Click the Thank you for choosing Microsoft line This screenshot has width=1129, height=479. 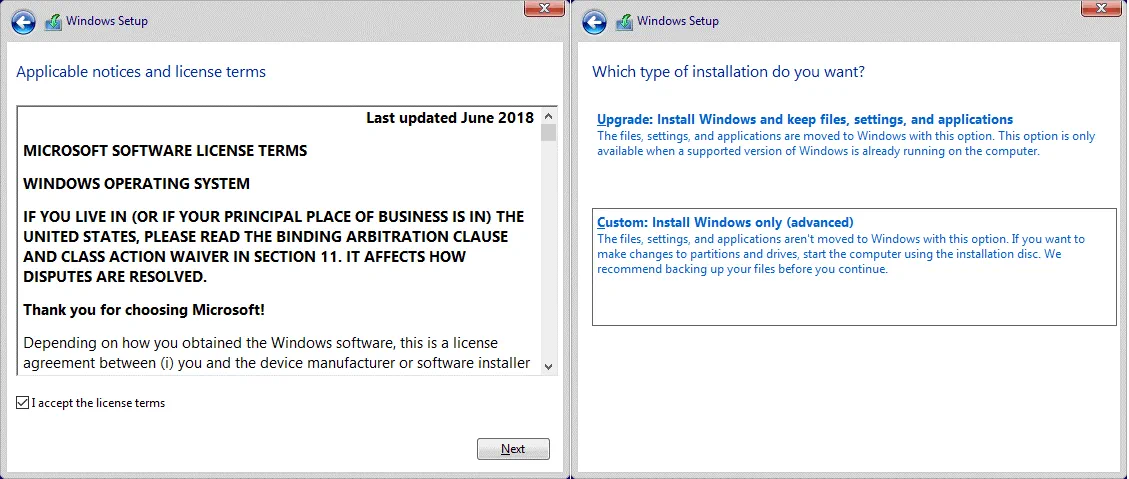tap(144, 310)
